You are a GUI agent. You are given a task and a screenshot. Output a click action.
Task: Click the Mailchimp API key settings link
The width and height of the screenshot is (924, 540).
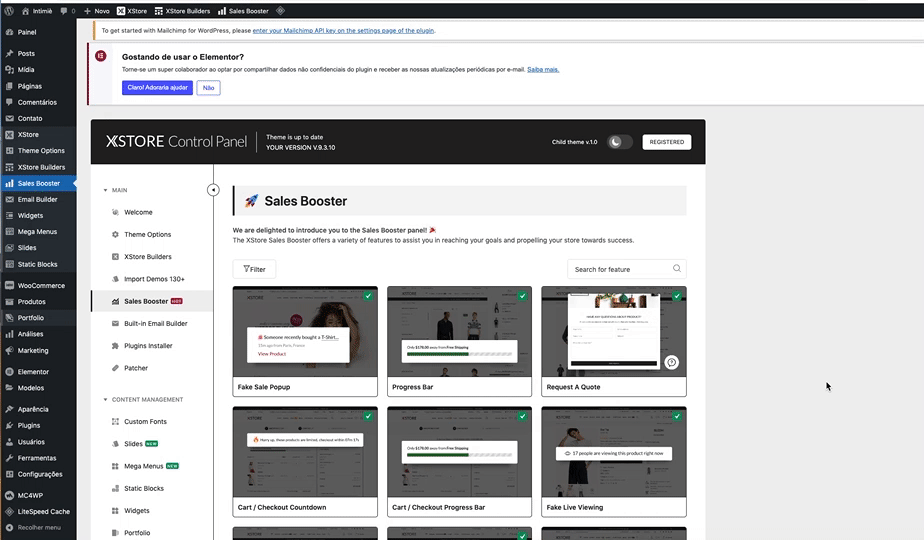343,31
